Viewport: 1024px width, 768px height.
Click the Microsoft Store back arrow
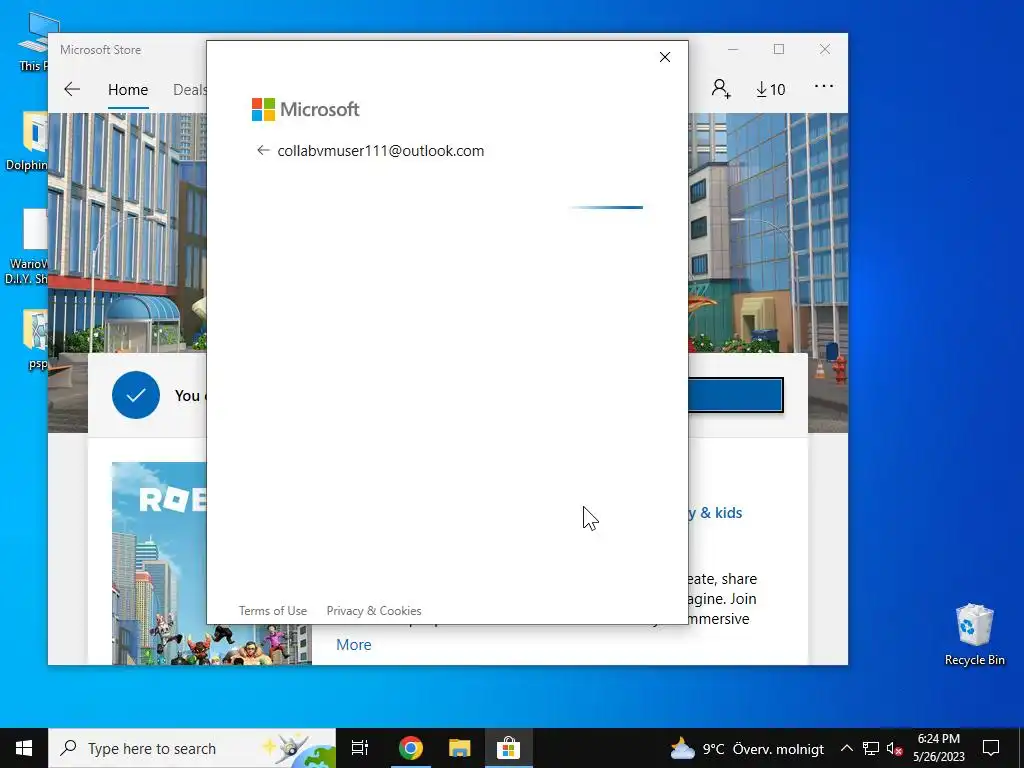point(72,89)
